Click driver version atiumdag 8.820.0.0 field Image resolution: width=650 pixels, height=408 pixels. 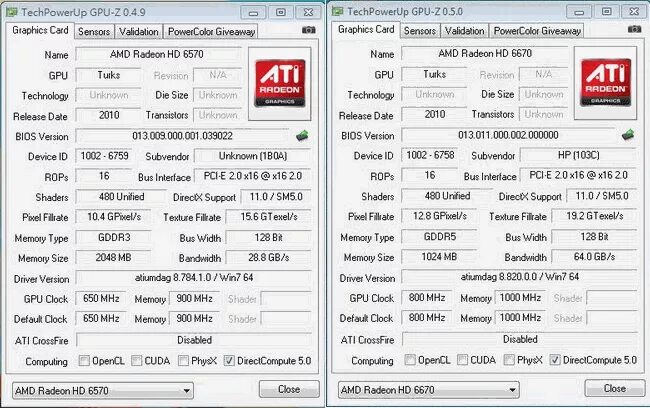[519, 277]
